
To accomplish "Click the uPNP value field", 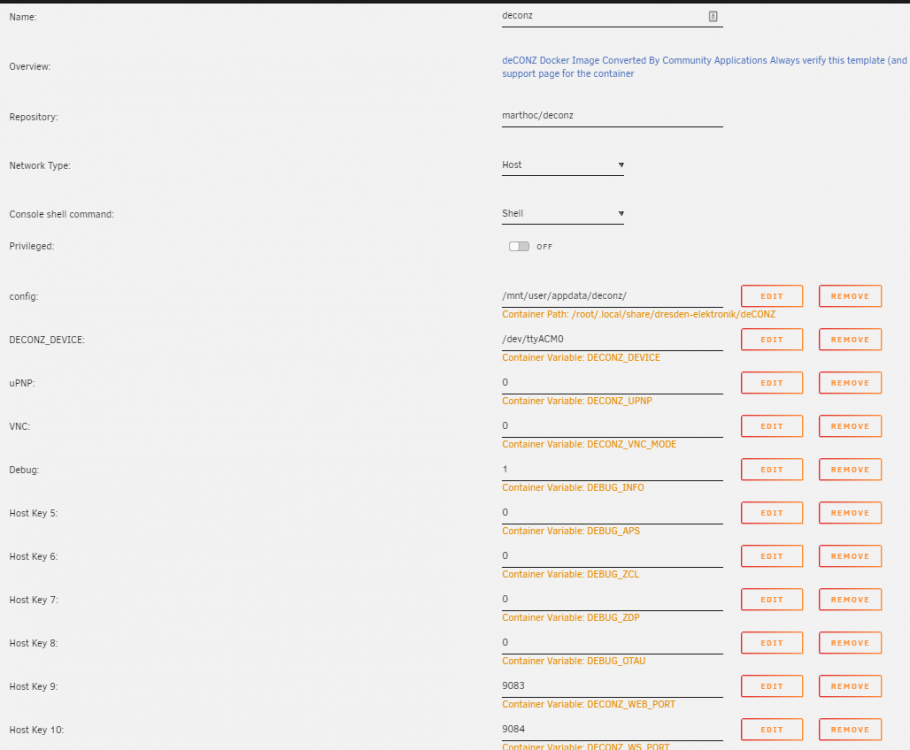I will [612, 383].
